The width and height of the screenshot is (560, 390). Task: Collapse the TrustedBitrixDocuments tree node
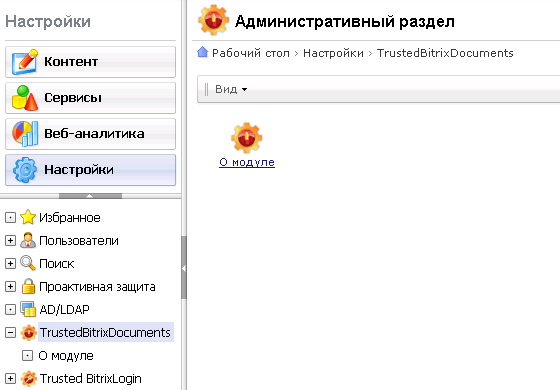pyautogui.click(x=10, y=332)
